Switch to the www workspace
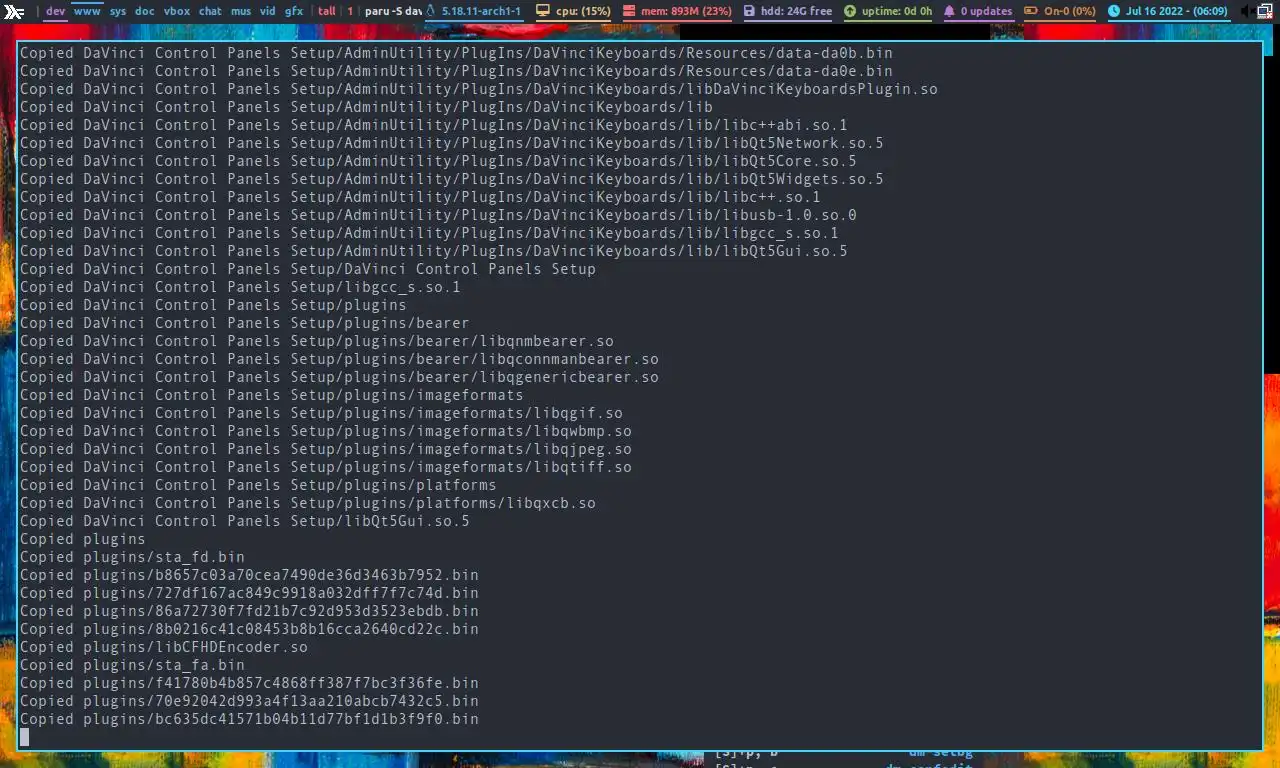The image size is (1280, 768). coord(87,12)
